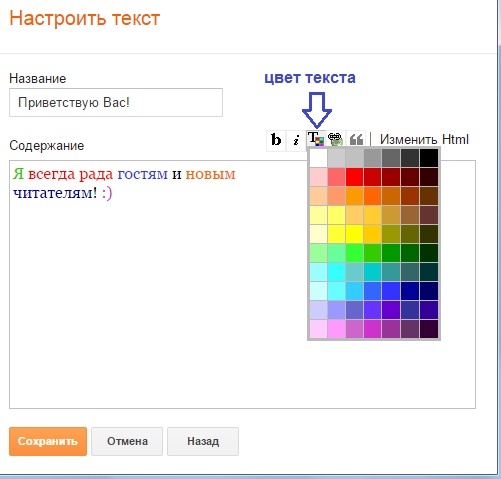Pick the medium gray swatch in the middle of the gray row

pyautogui.click(x=372, y=158)
